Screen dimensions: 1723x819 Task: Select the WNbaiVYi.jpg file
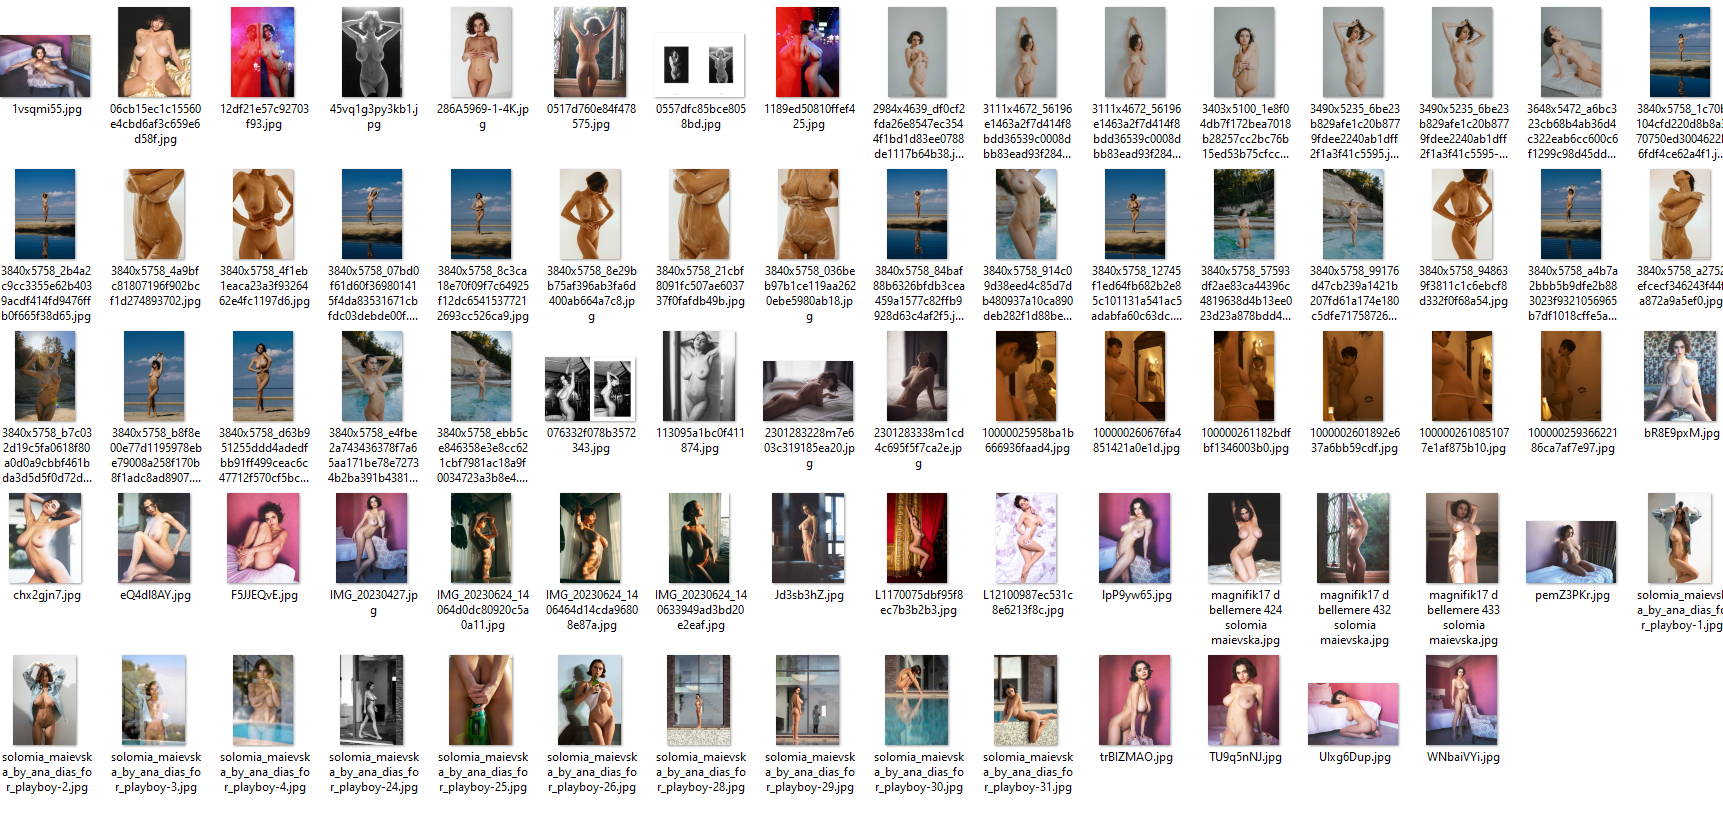pyautogui.click(x=1462, y=701)
